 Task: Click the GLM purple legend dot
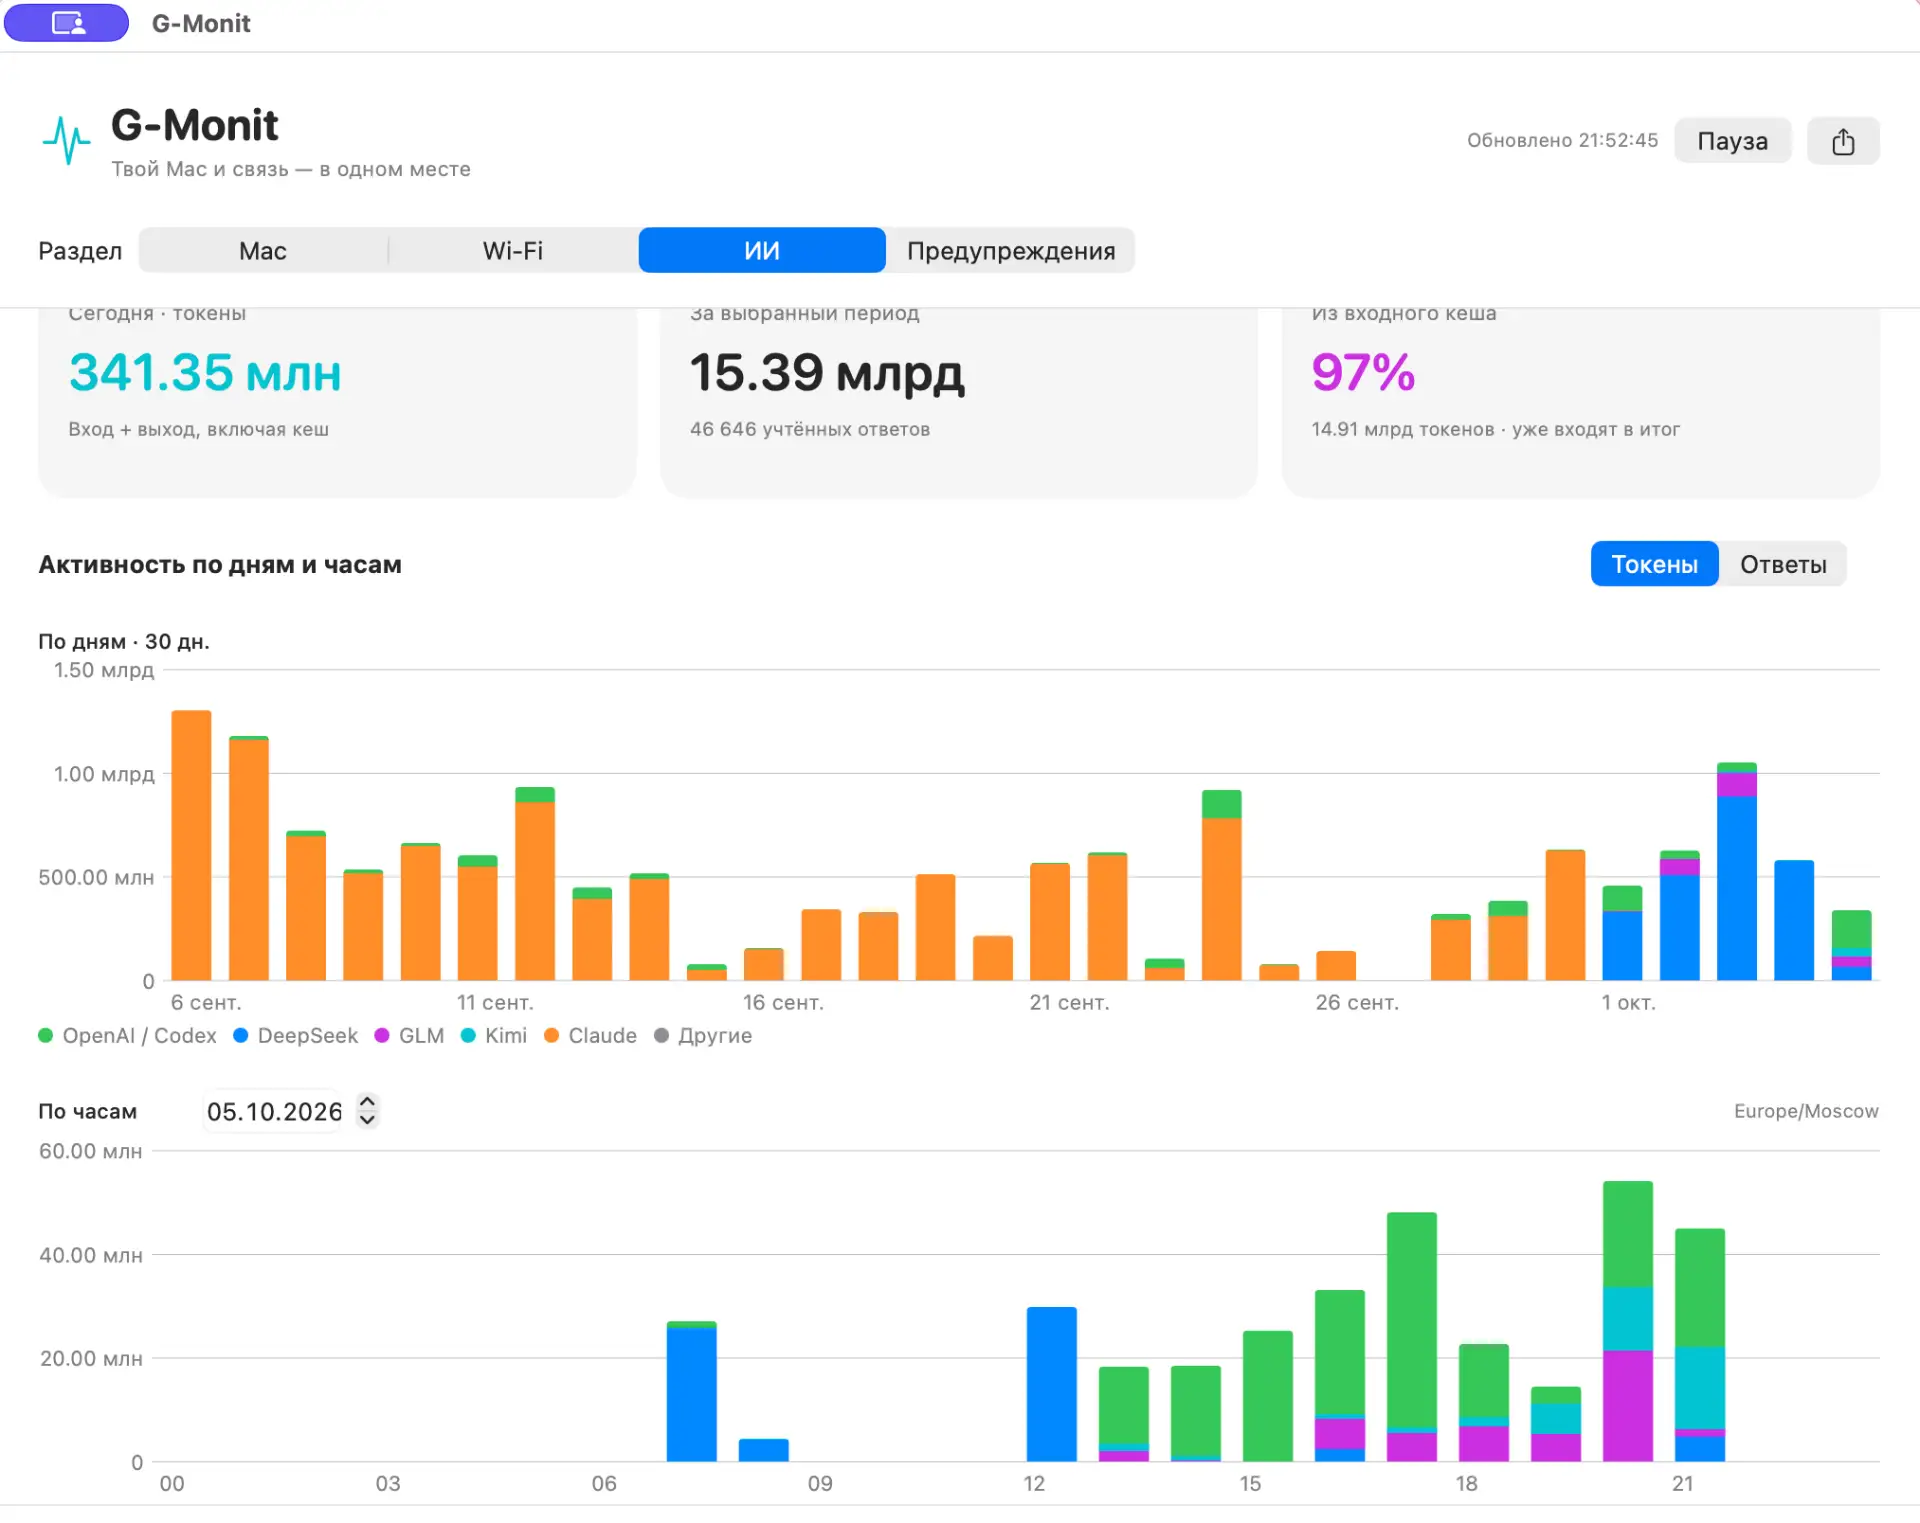click(381, 1036)
